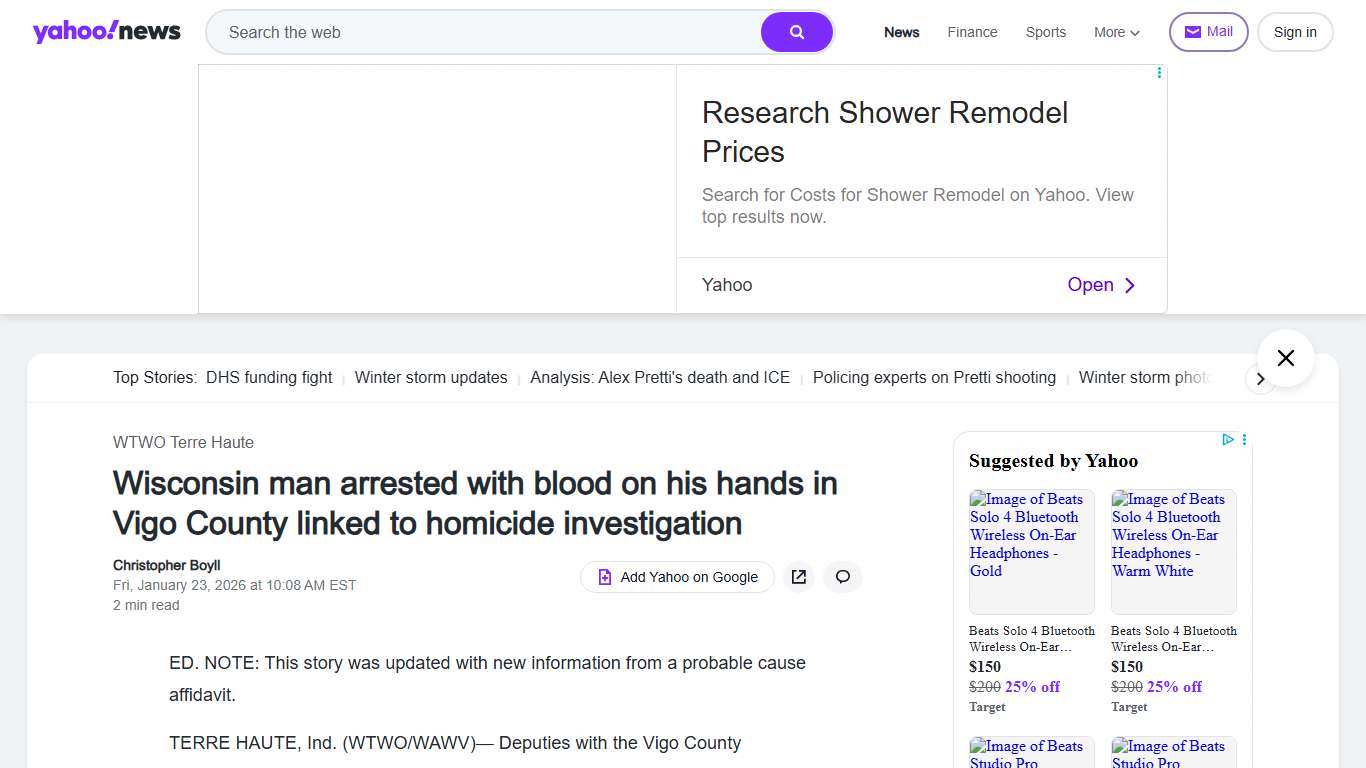Click the purple search magnifier button

click(x=796, y=32)
